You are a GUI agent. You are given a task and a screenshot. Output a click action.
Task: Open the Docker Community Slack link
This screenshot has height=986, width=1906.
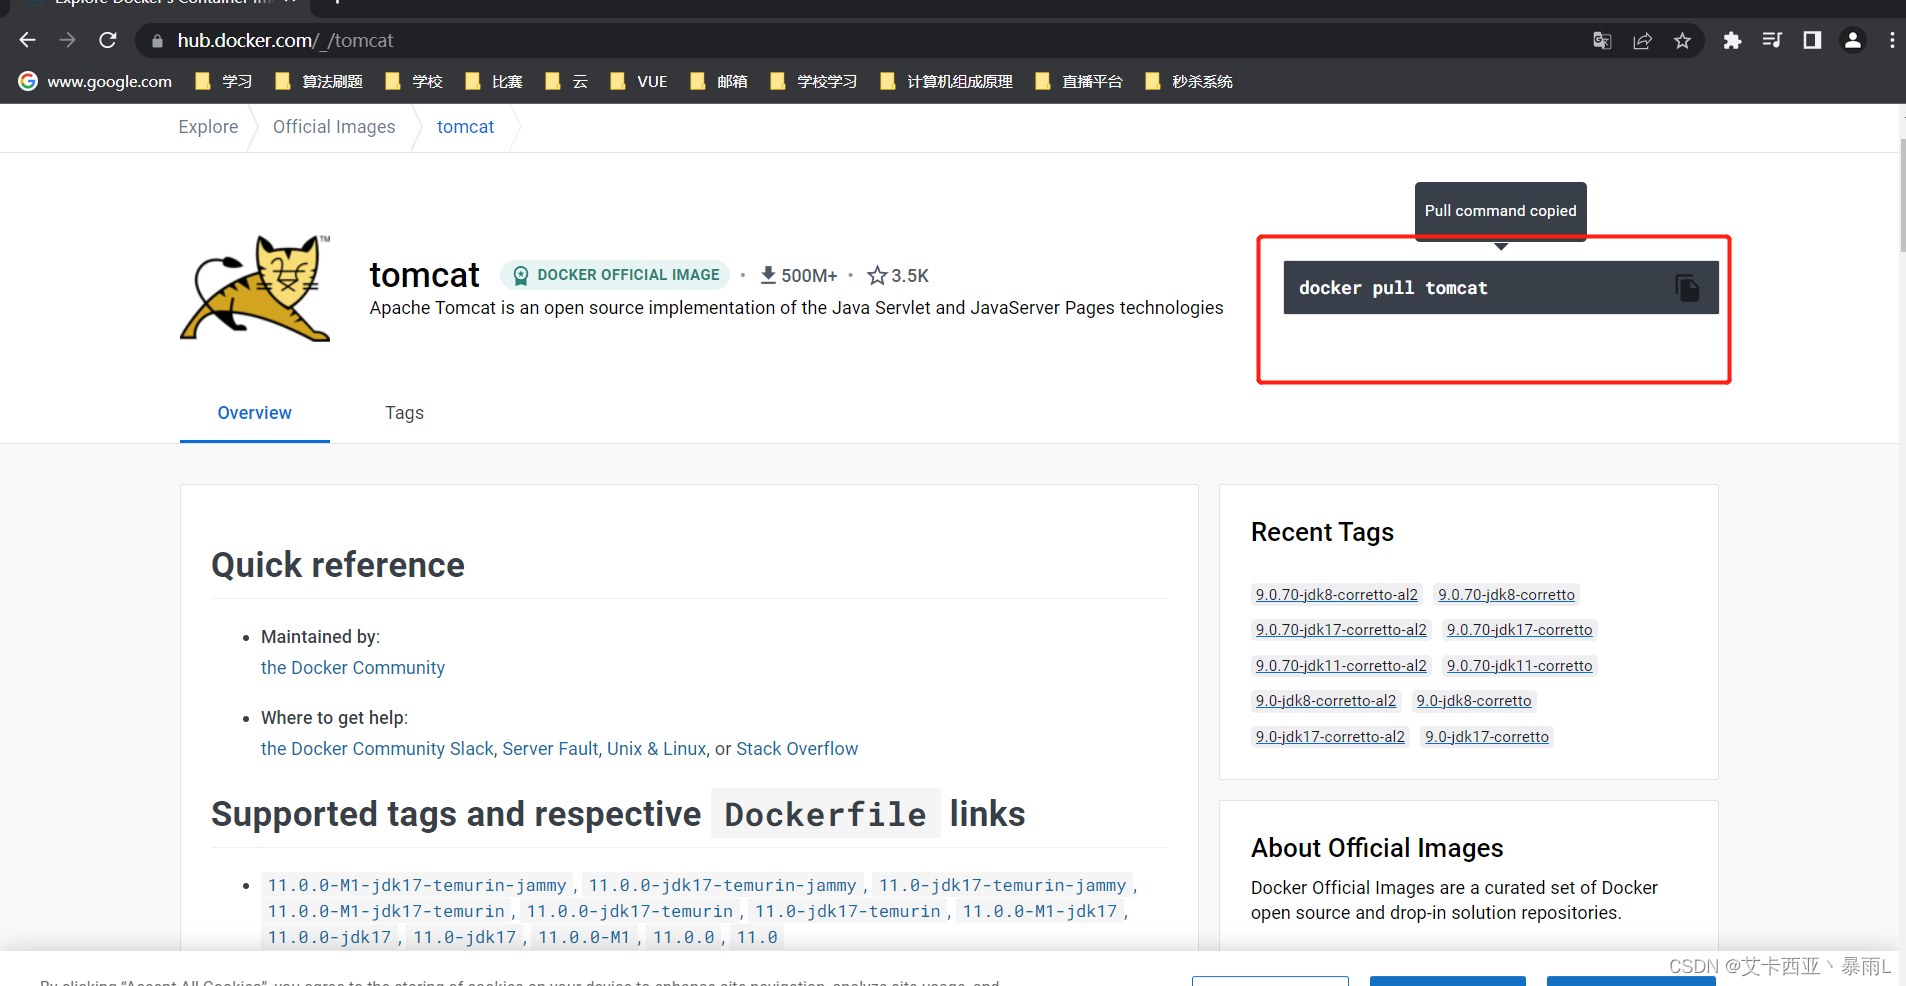[x=377, y=749]
